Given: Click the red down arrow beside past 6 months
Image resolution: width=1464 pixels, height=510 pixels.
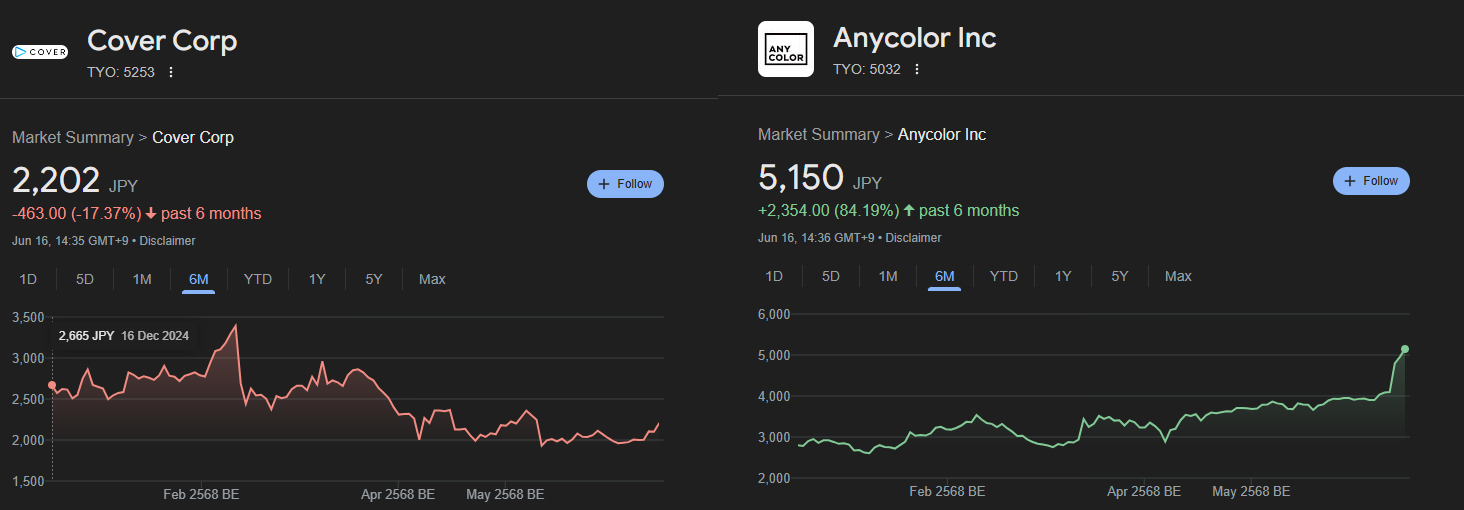Looking at the screenshot, I should click(x=151, y=213).
